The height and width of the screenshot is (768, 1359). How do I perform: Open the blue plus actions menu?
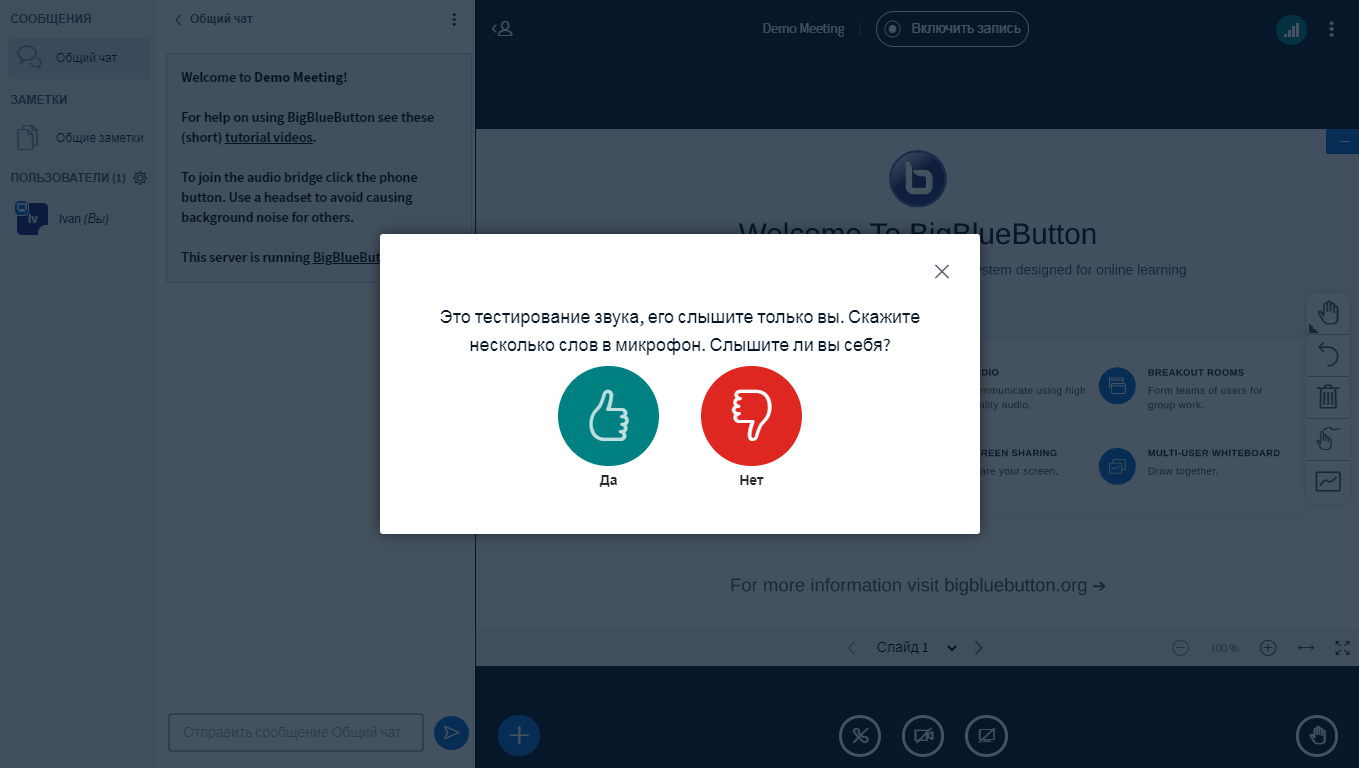(519, 736)
